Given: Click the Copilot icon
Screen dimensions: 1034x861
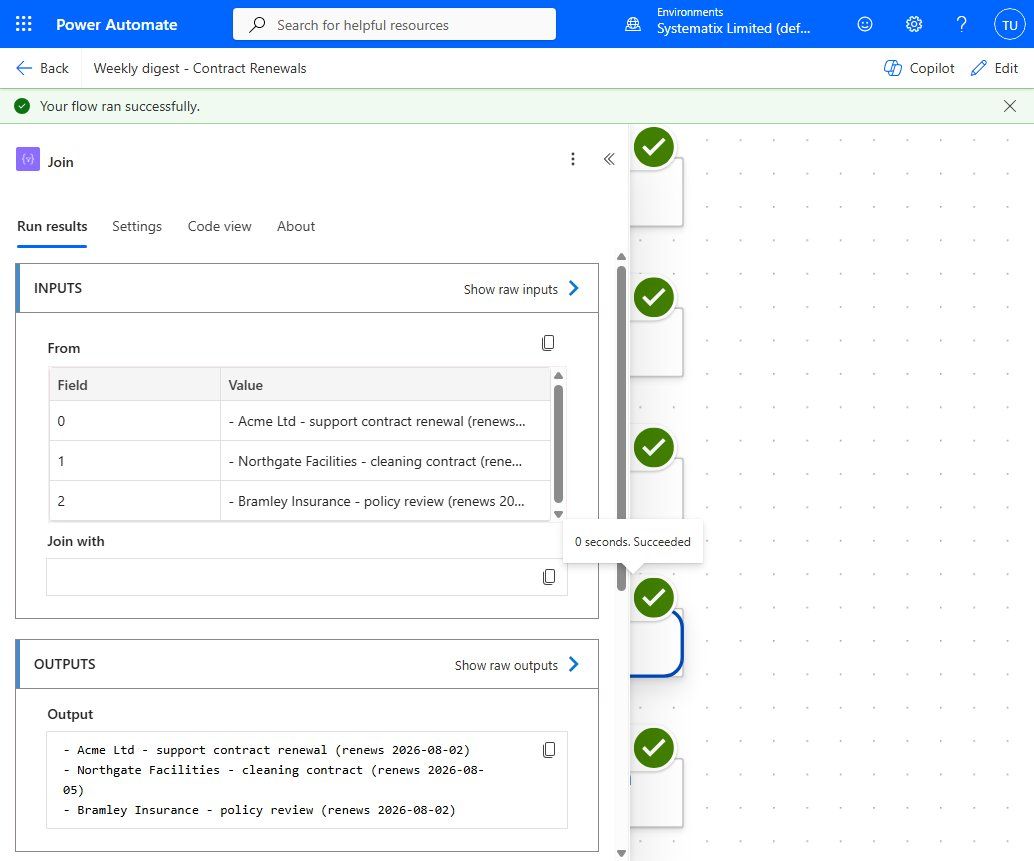Looking at the screenshot, I should (x=892, y=68).
